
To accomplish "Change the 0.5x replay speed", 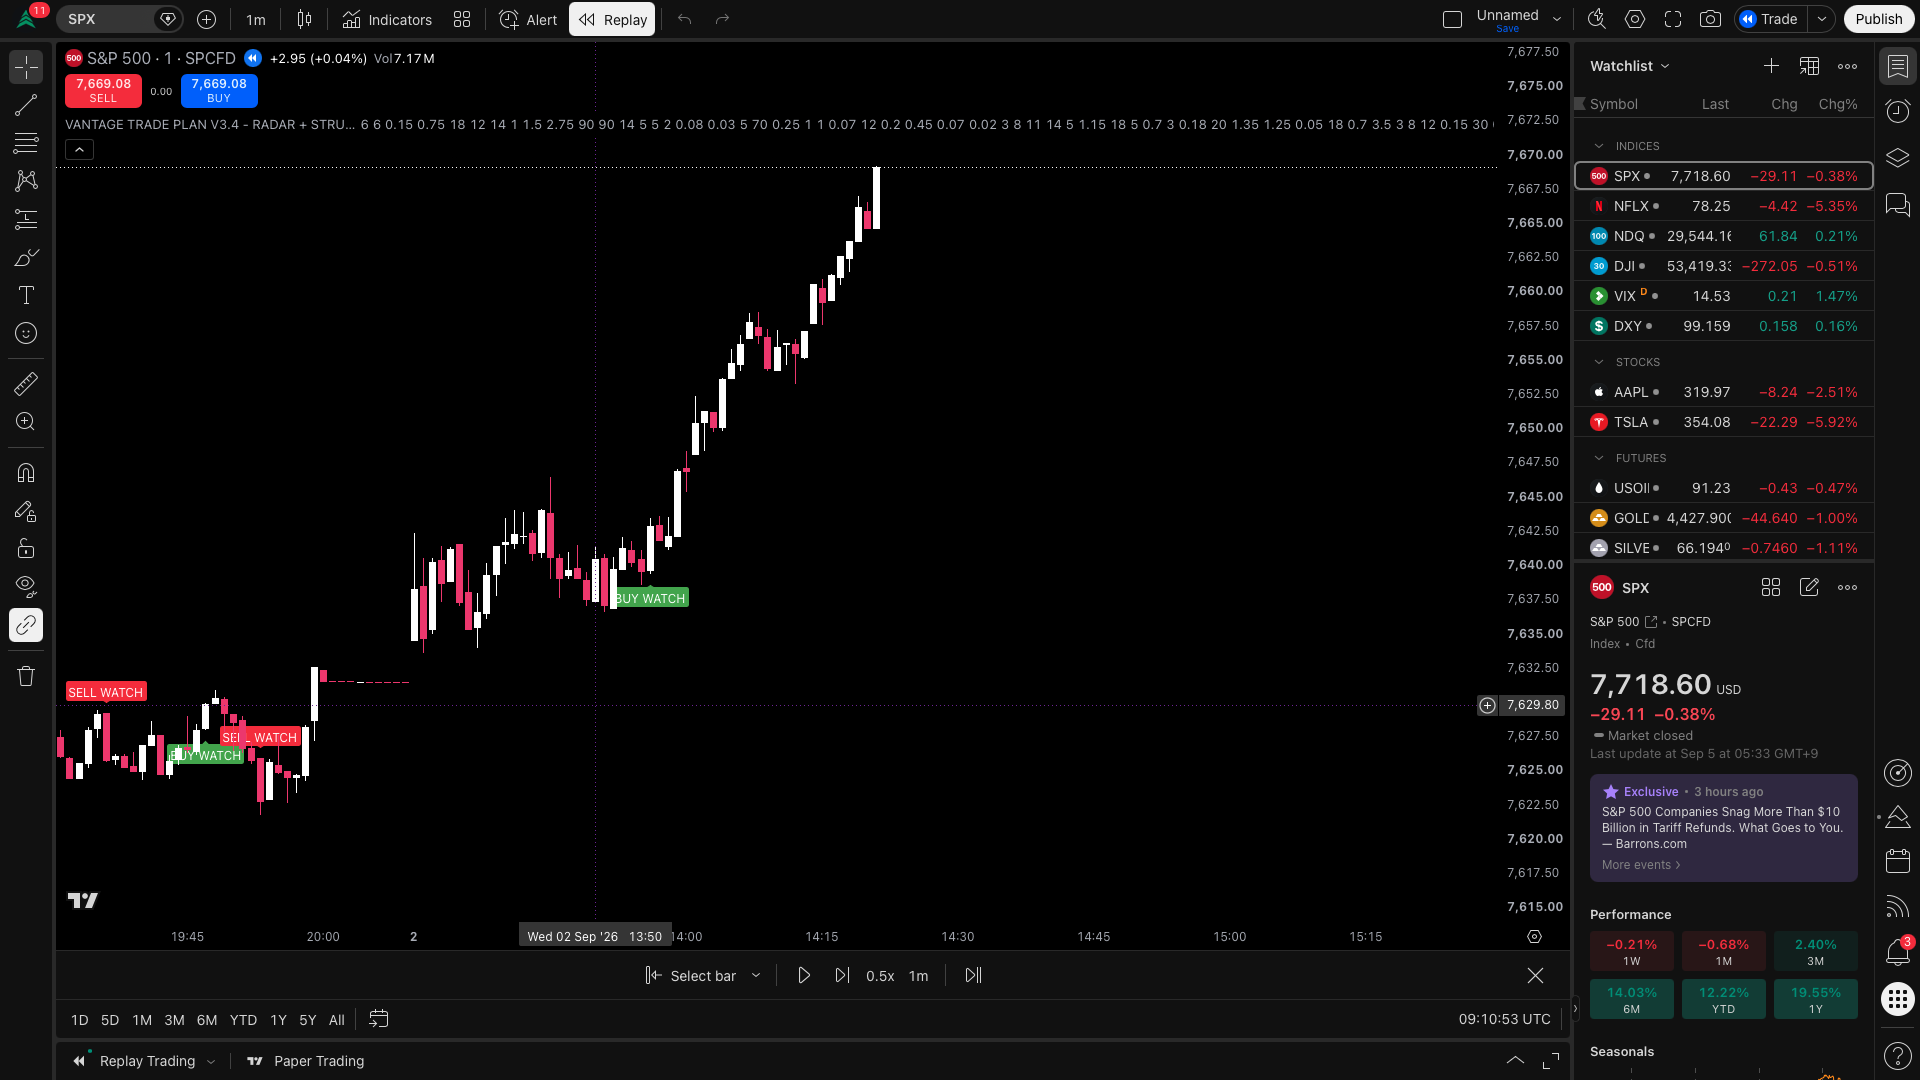I will click(880, 976).
